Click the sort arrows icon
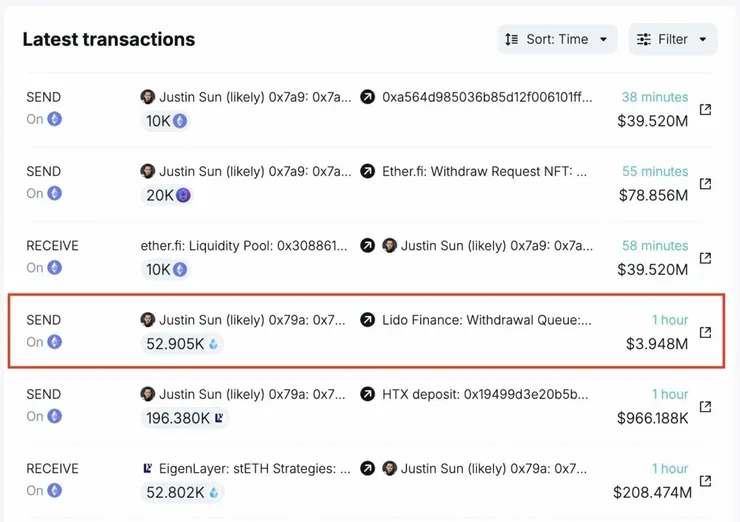Viewport: 740px width, 522px height. click(x=511, y=39)
